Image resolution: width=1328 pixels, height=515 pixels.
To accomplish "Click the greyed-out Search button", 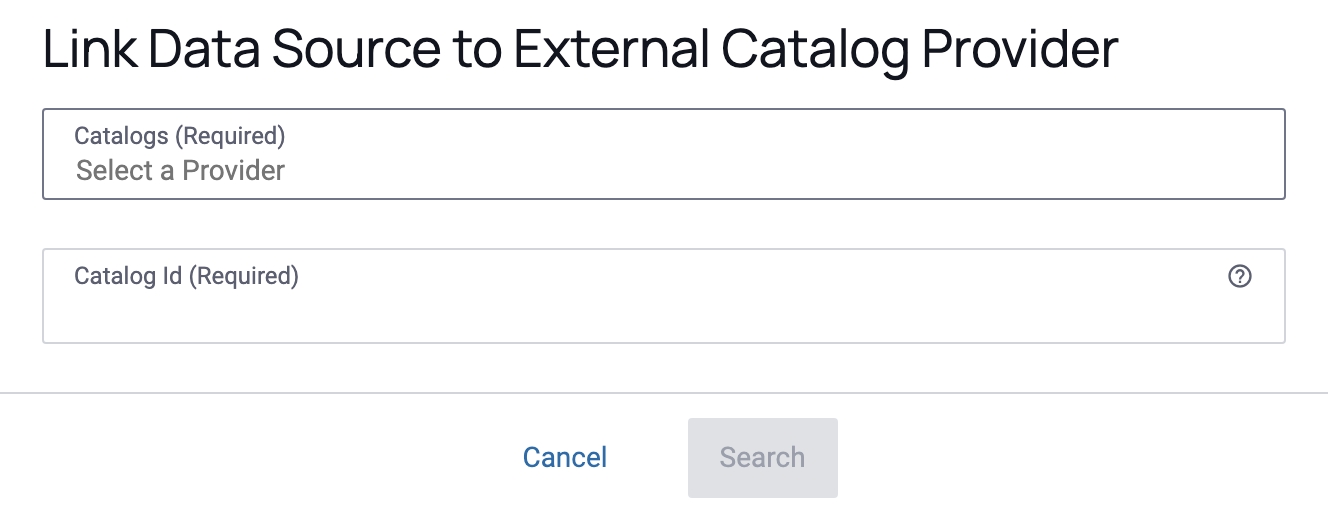I will pos(762,457).
